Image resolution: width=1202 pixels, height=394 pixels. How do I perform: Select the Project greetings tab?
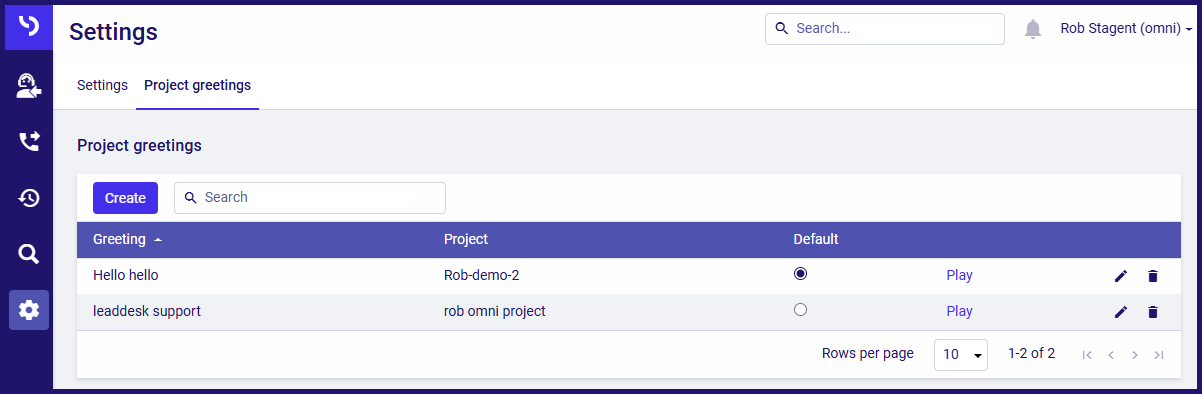197,85
